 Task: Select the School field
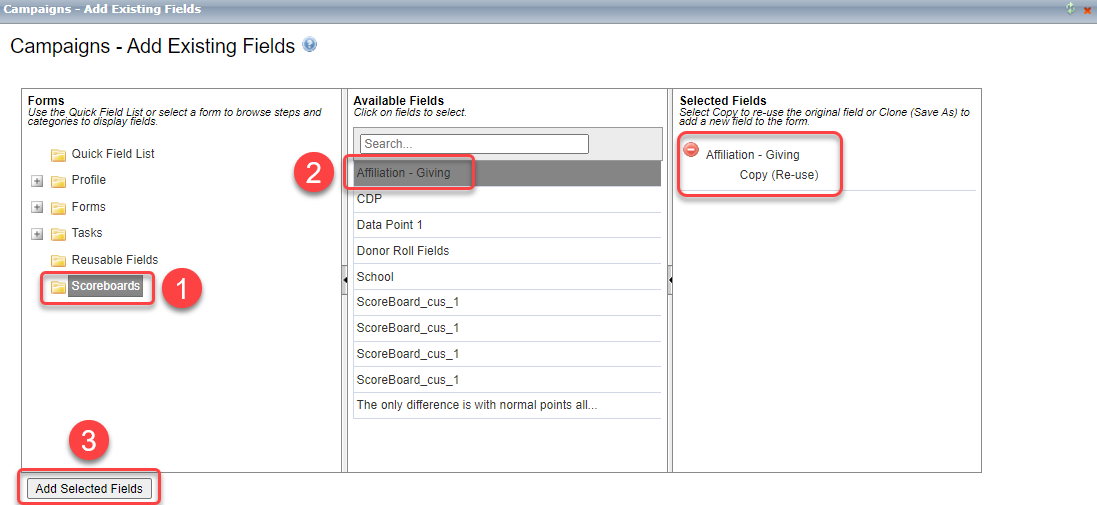pyautogui.click(x=375, y=277)
